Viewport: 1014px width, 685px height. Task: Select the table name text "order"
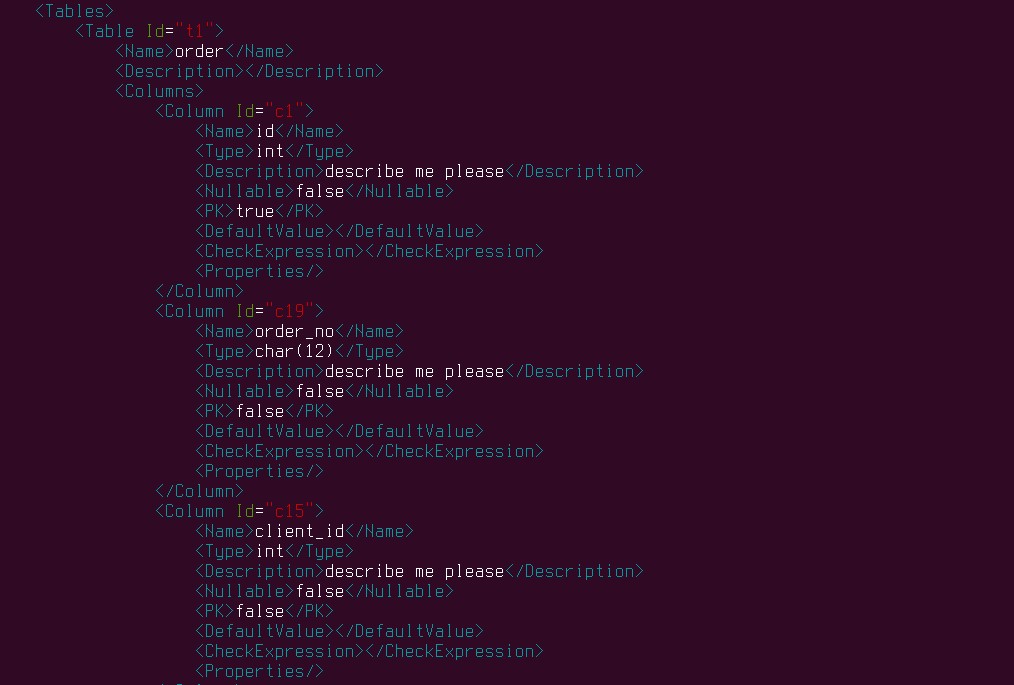pyautogui.click(x=199, y=51)
